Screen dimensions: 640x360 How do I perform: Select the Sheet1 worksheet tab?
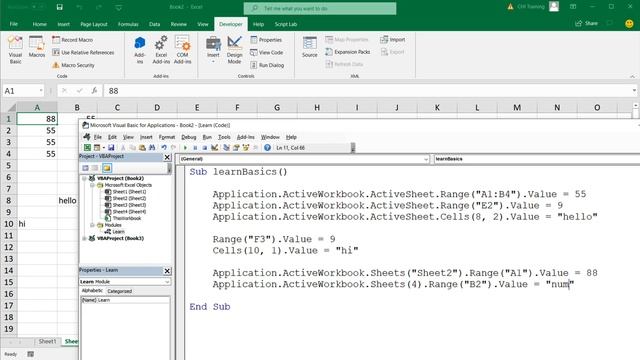[47, 341]
